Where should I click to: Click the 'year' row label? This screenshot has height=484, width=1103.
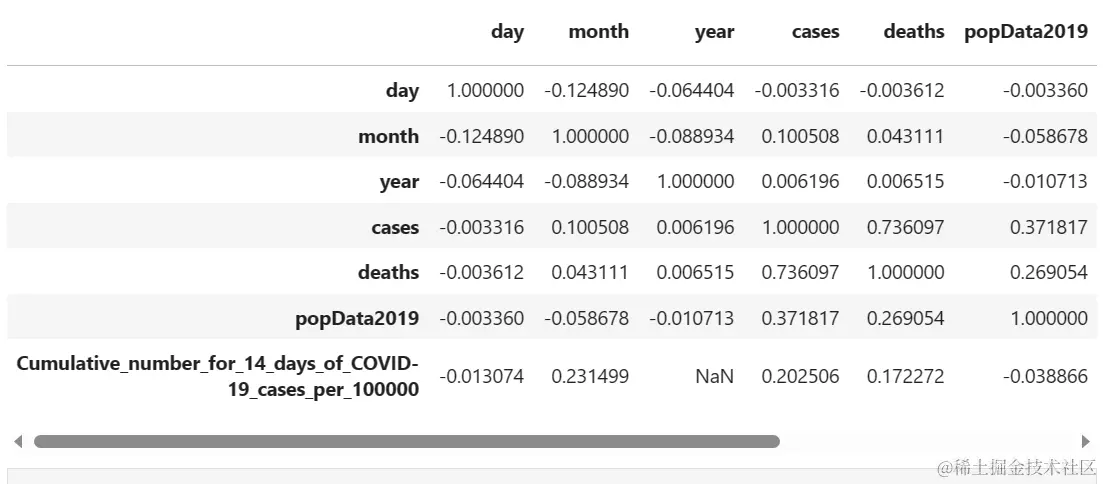pyautogui.click(x=399, y=182)
